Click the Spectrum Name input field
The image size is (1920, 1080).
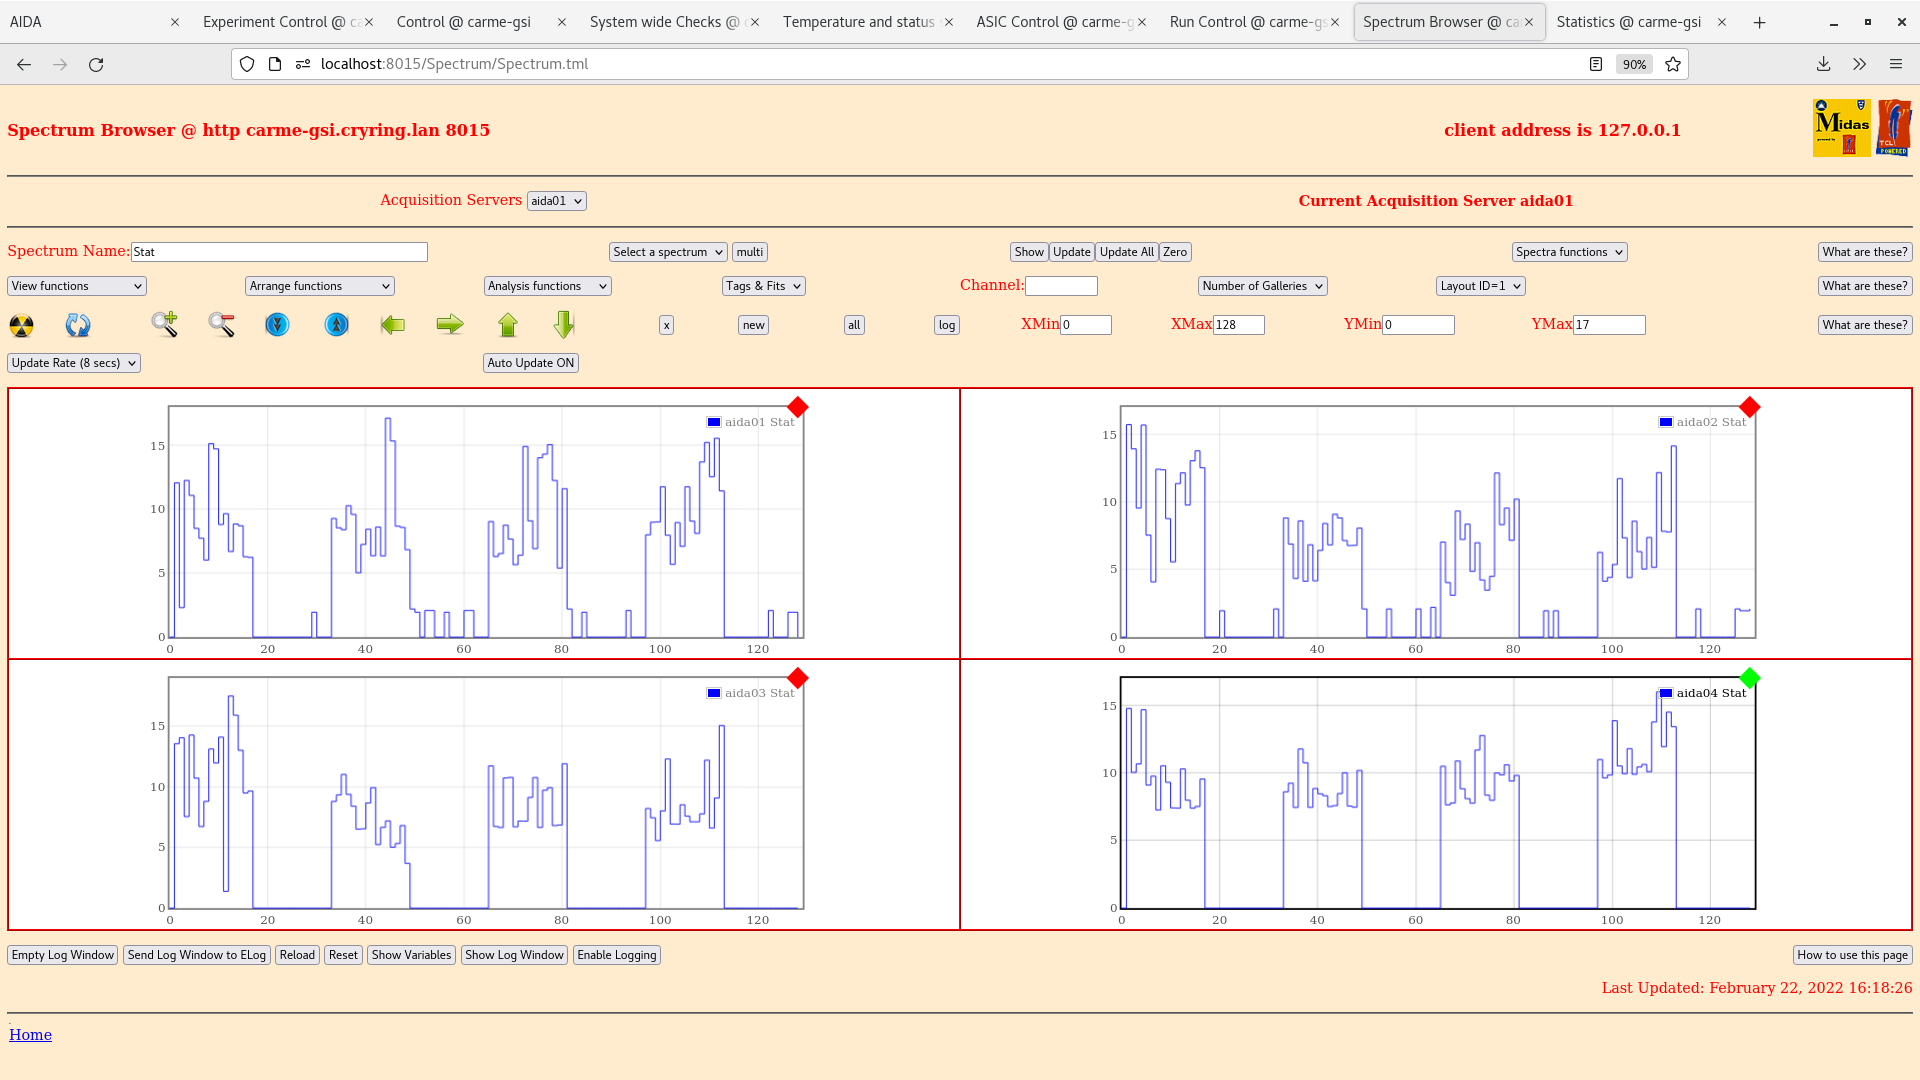(x=279, y=252)
